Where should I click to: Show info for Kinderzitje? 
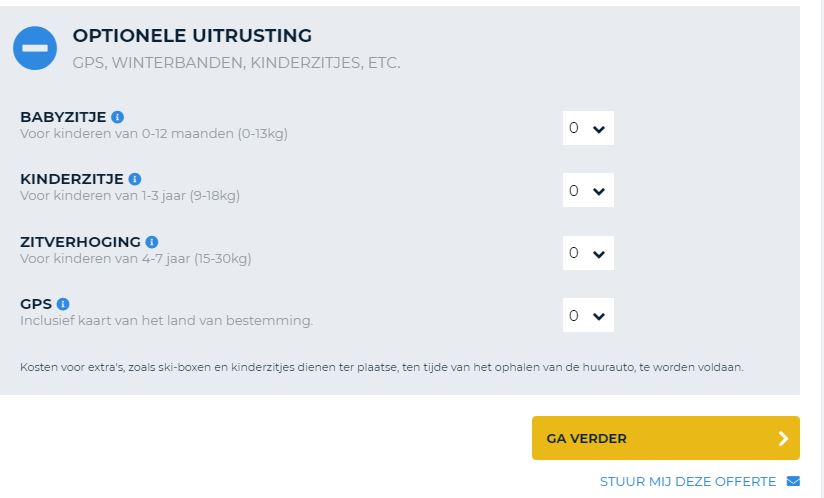click(136, 179)
